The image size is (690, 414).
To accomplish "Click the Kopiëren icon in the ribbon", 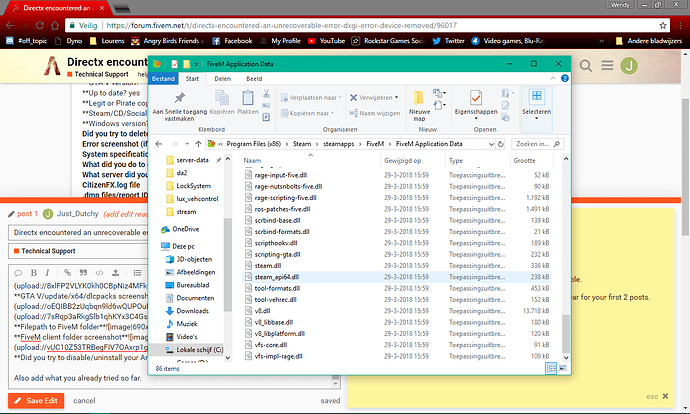I will [x=222, y=98].
